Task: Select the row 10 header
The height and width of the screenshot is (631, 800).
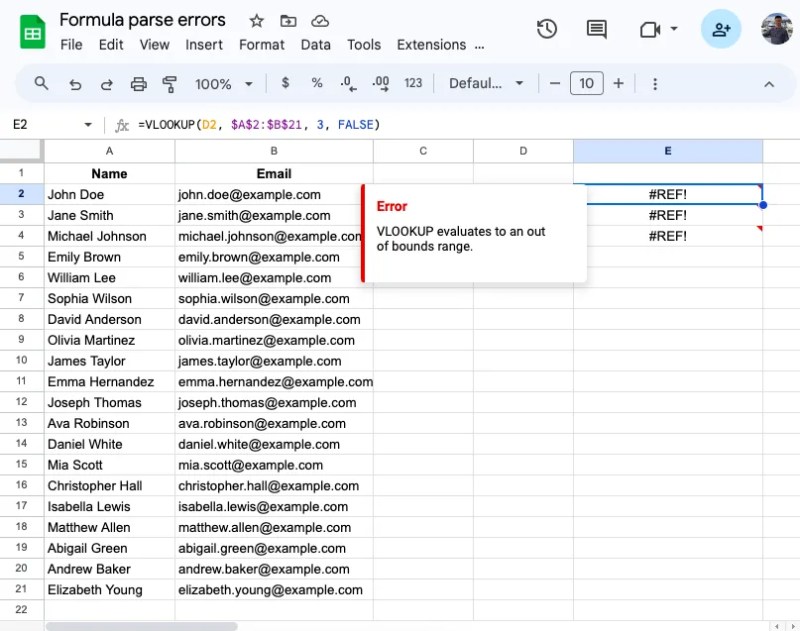Action: [x=21, y=361]
